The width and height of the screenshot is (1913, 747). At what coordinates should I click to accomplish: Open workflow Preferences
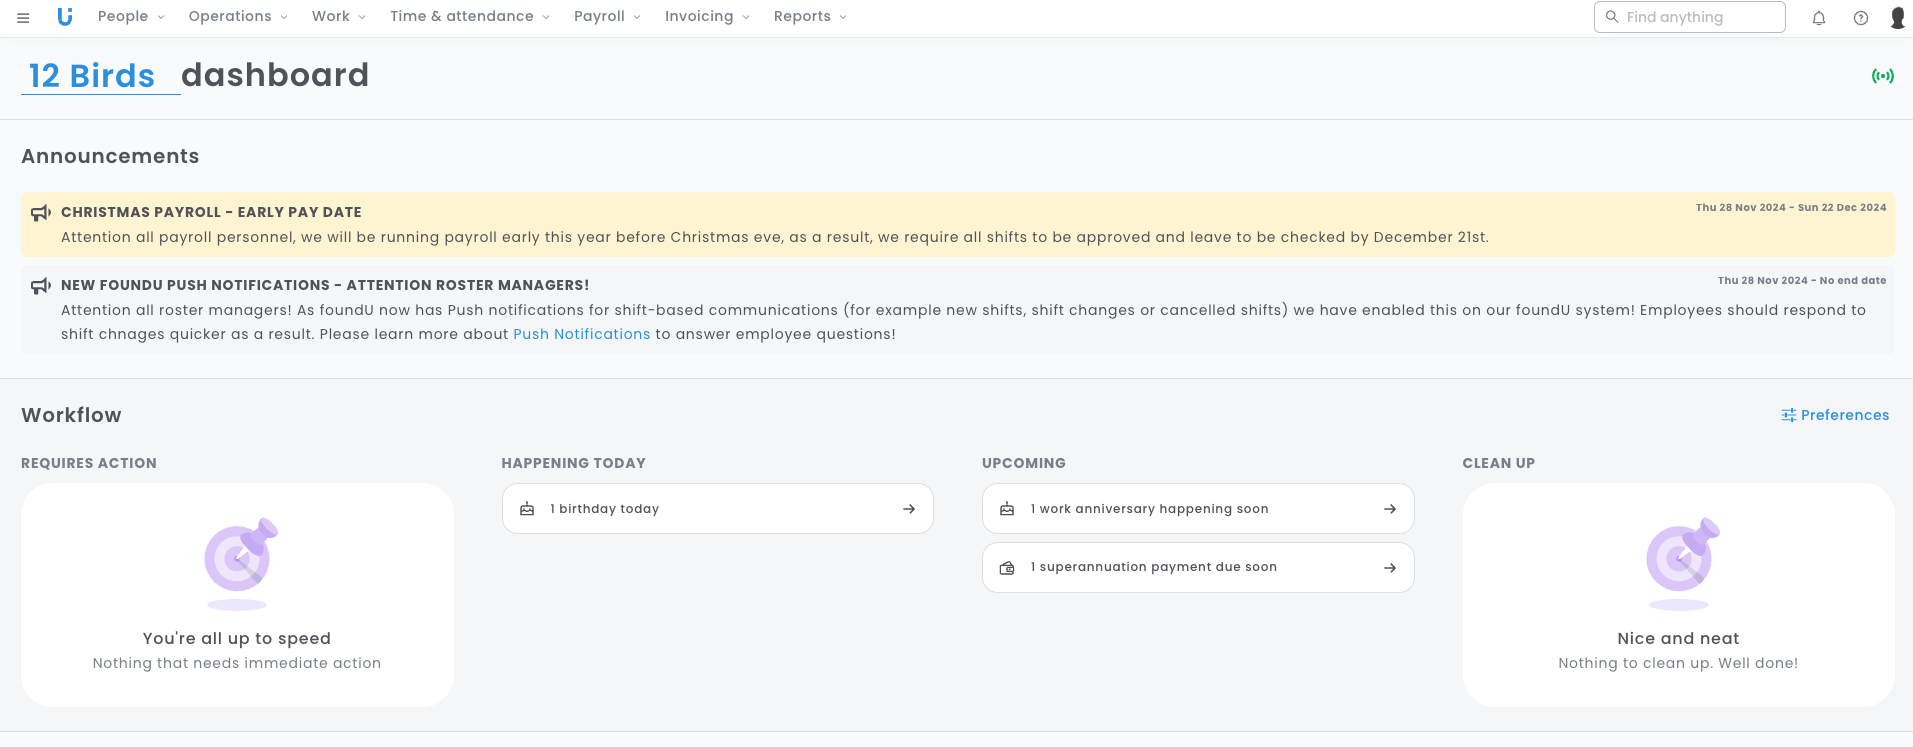[1835, 415]
